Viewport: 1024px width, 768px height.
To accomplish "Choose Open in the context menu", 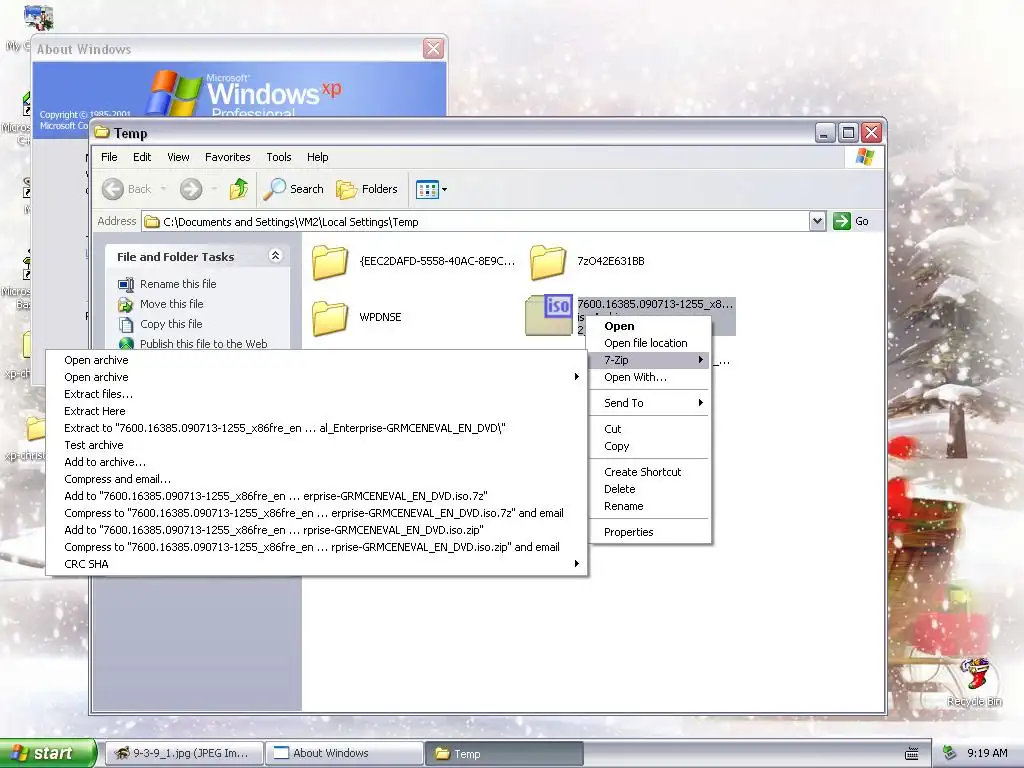I will (x=648, y=326).
